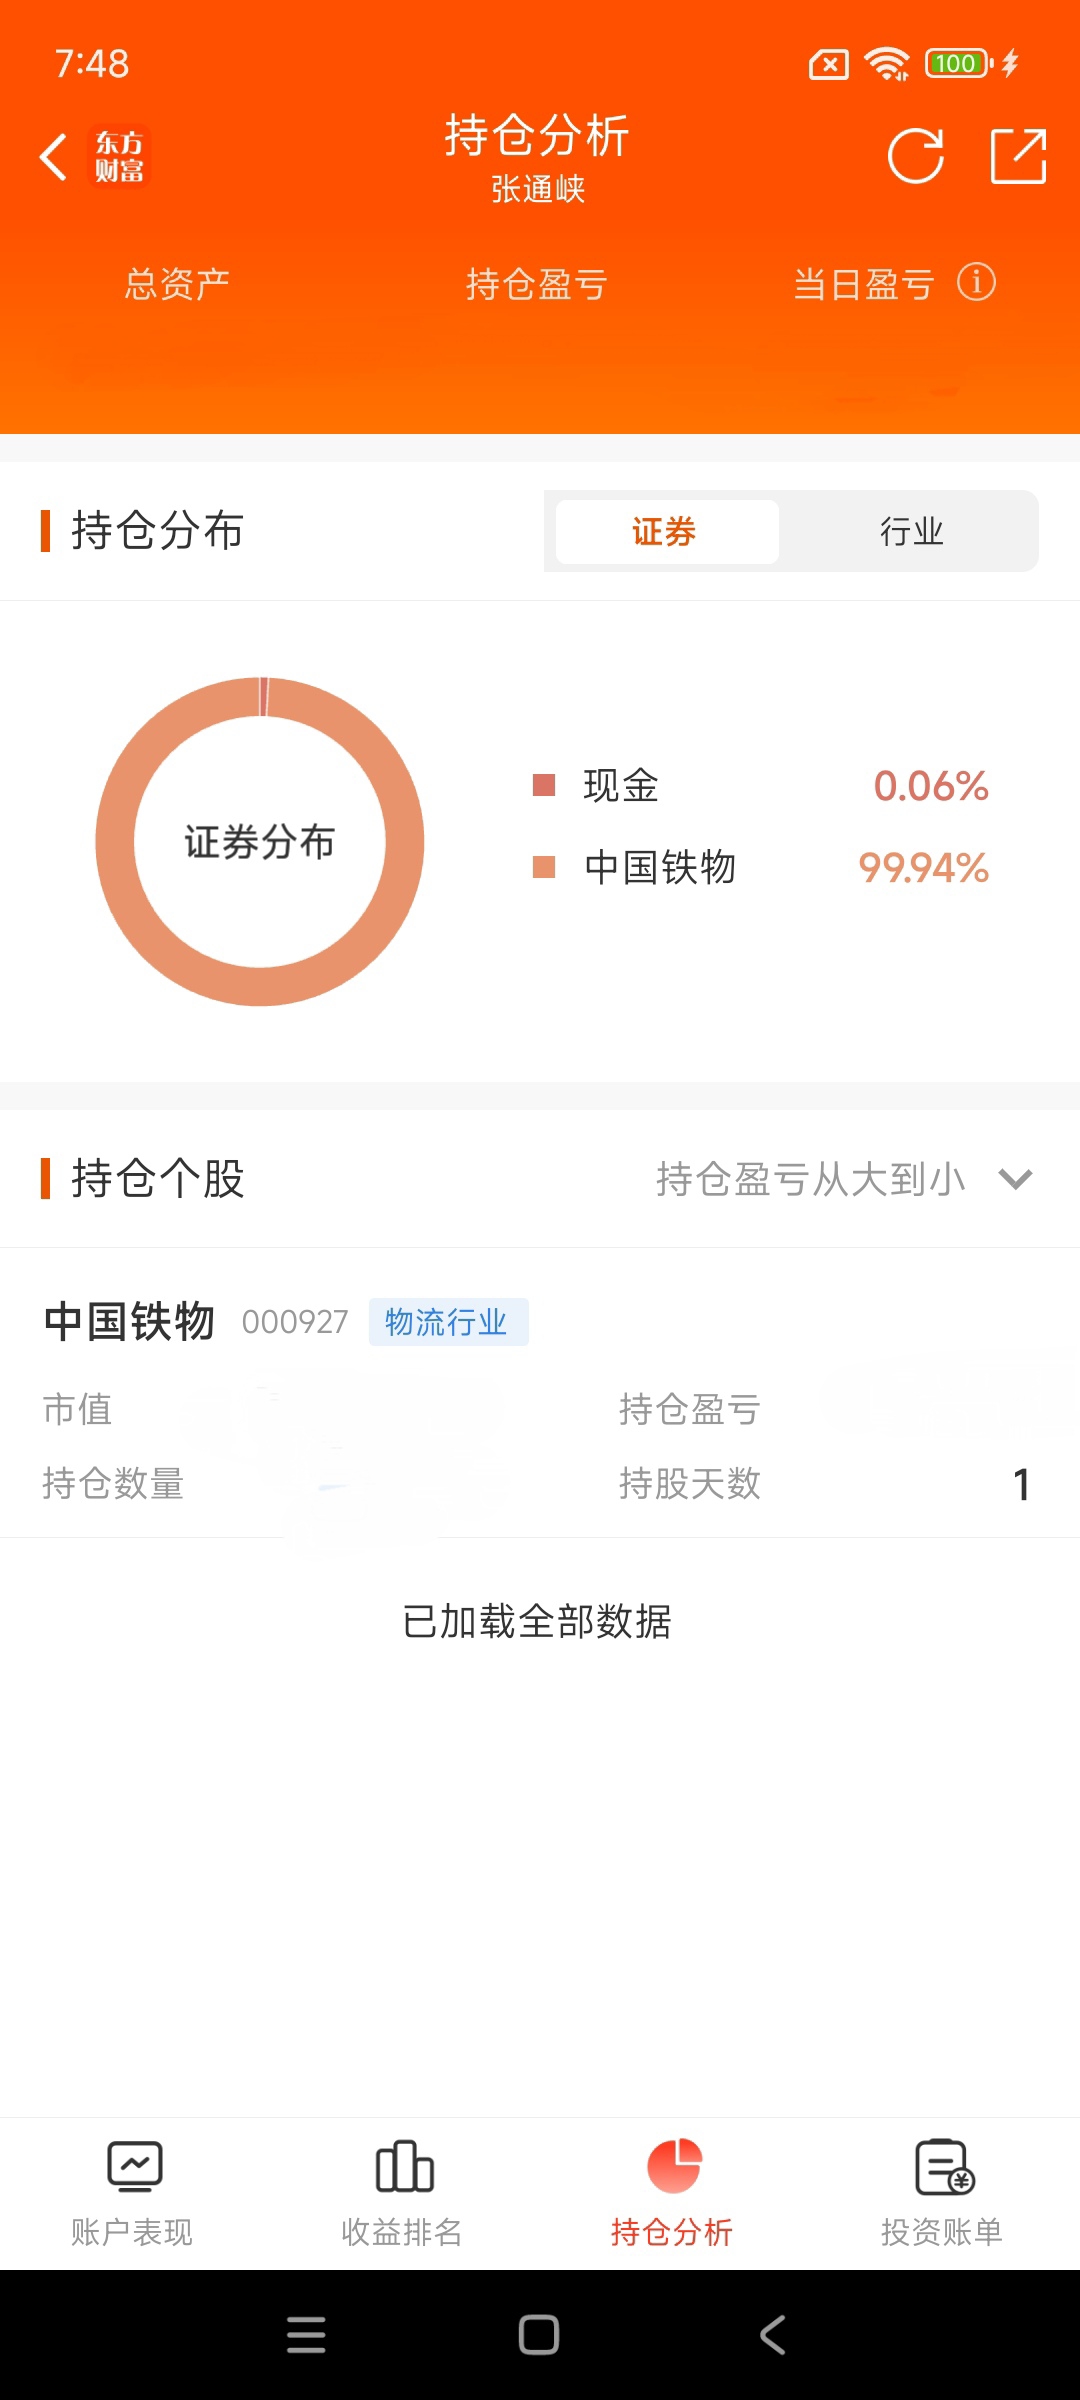Open 投资账单 bill icon
This screenshot has height=2400, width=1080.
click(x=943, y=2167)
